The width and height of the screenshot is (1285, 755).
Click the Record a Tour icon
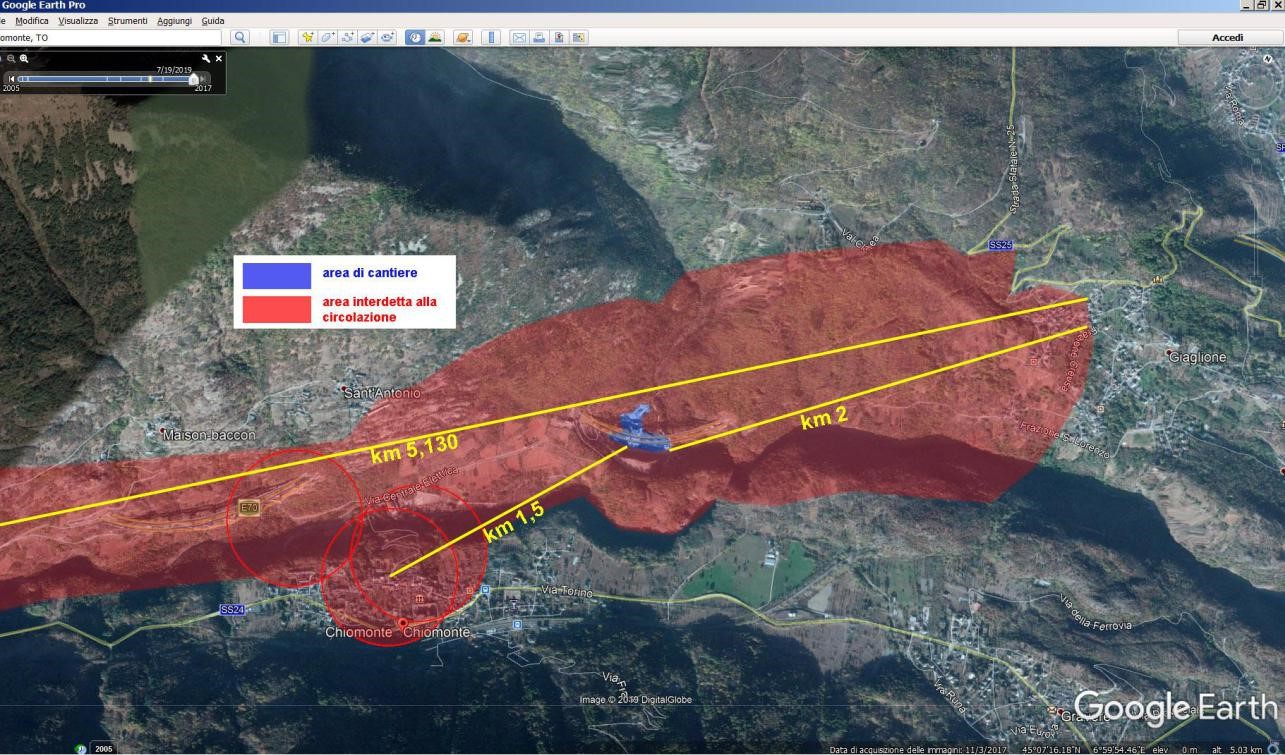tap(387, 37)
